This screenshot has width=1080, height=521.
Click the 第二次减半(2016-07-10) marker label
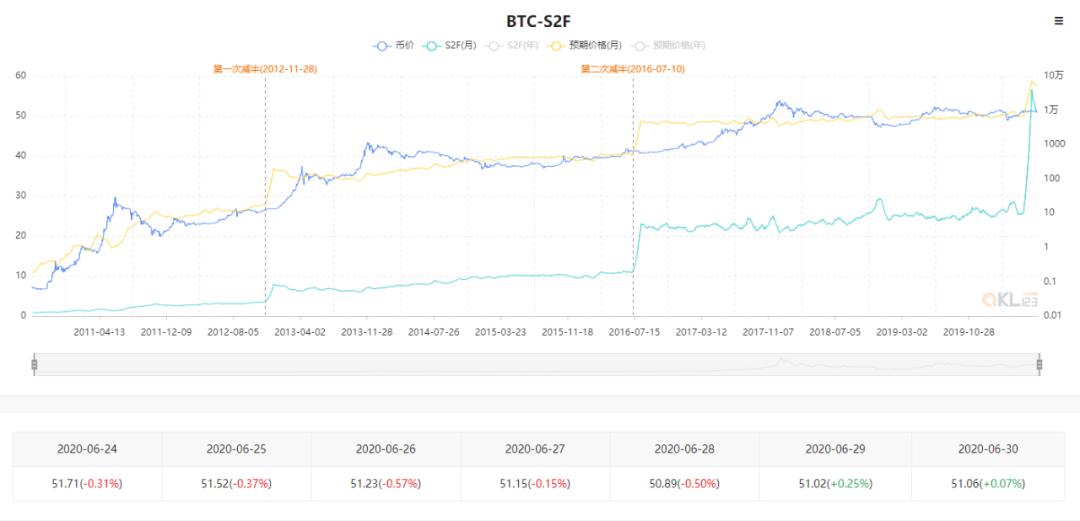coord(633,69)
